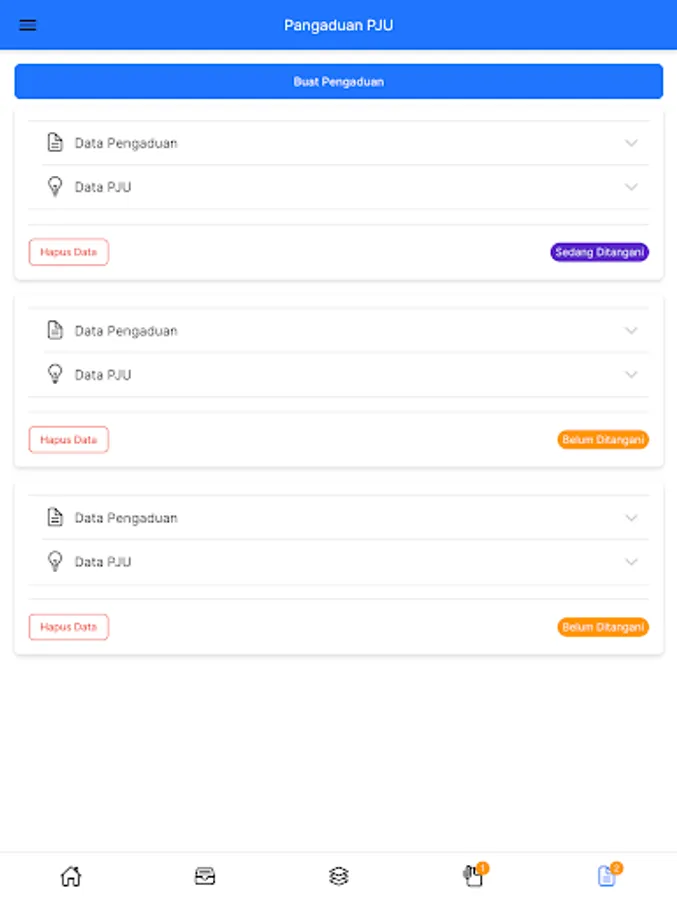Open the layers stack icon in bottom bar
Viewport: 677px width, 900px height.
click(x=338, y=876)
